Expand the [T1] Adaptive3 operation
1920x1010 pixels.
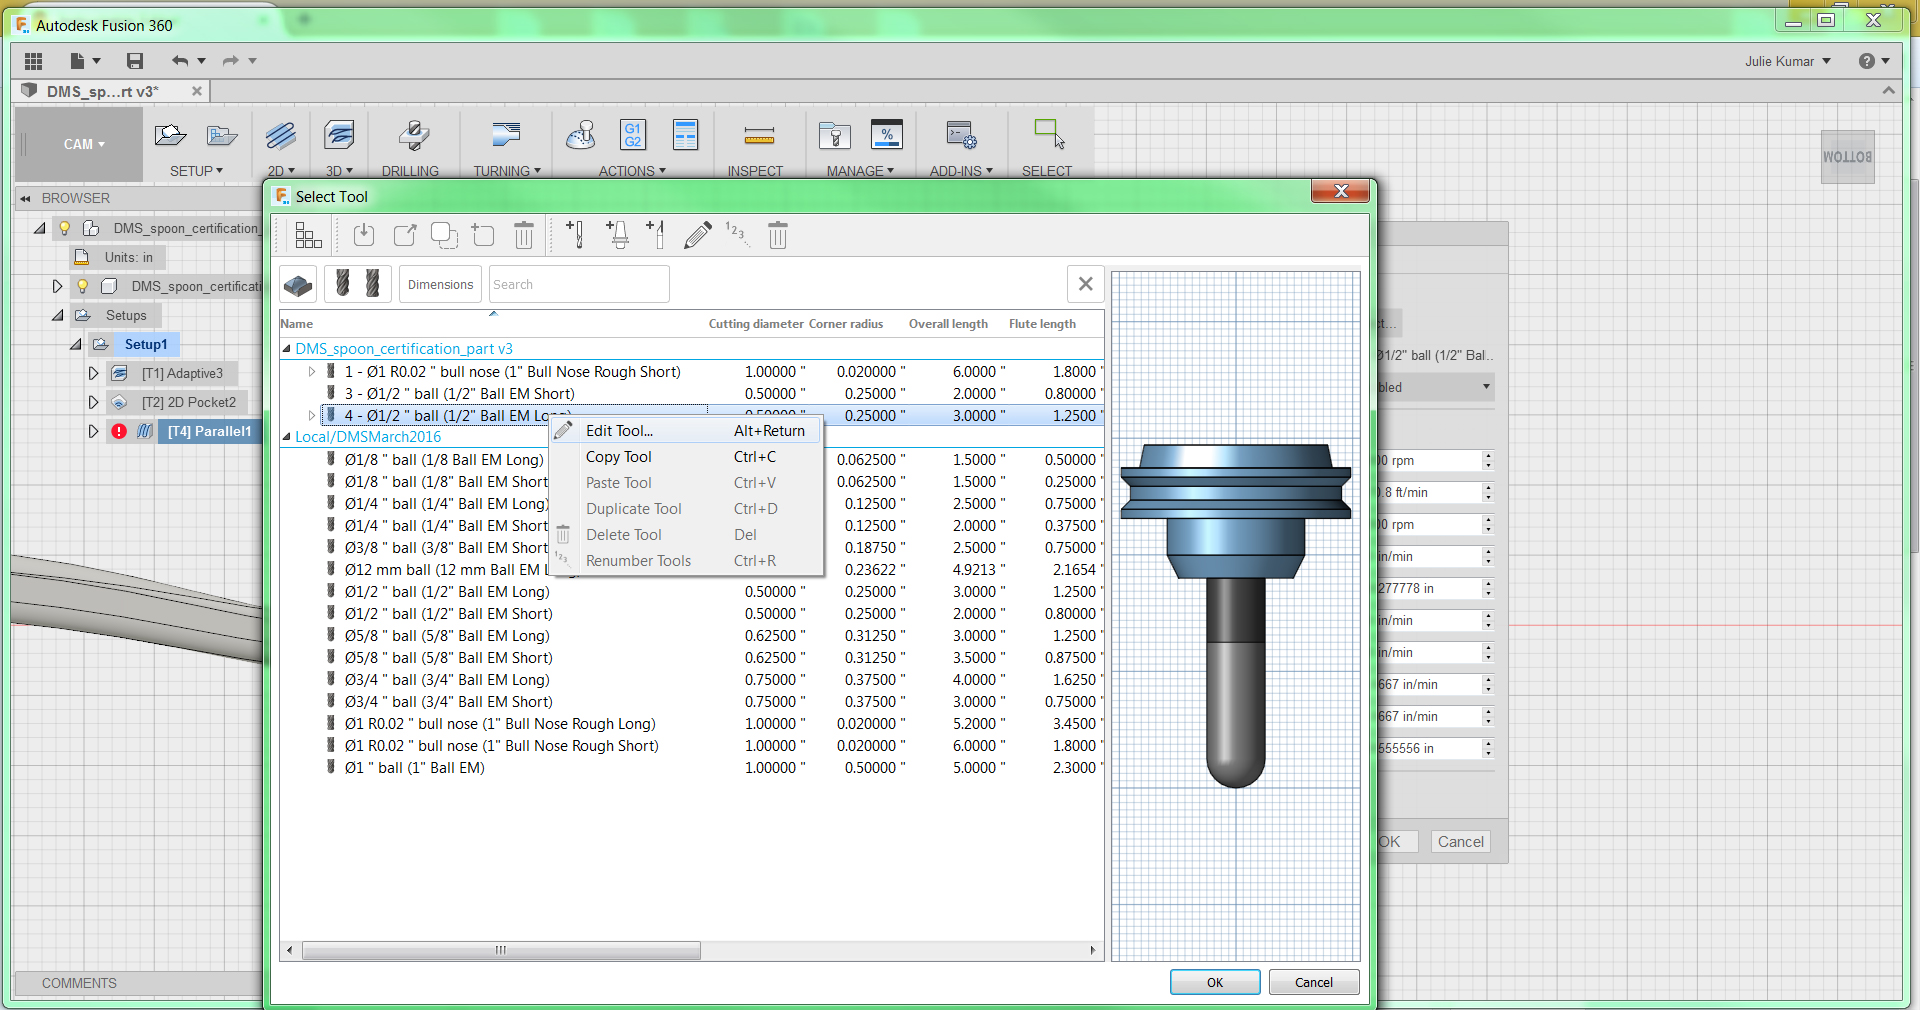click(93, 373)
